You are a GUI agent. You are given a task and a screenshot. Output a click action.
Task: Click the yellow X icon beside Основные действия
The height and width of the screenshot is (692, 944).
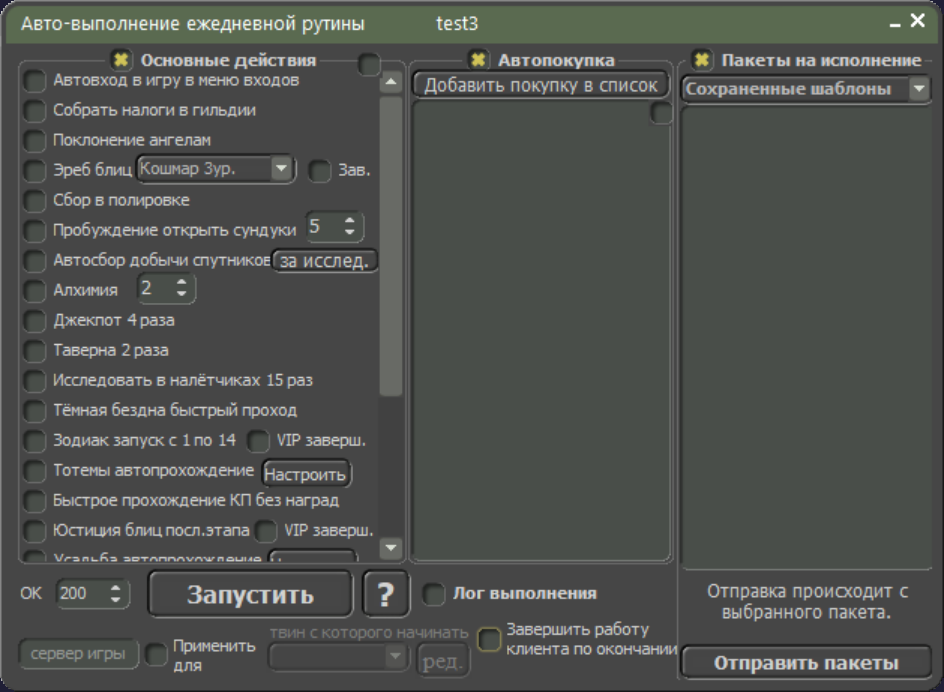coord(121,60)
